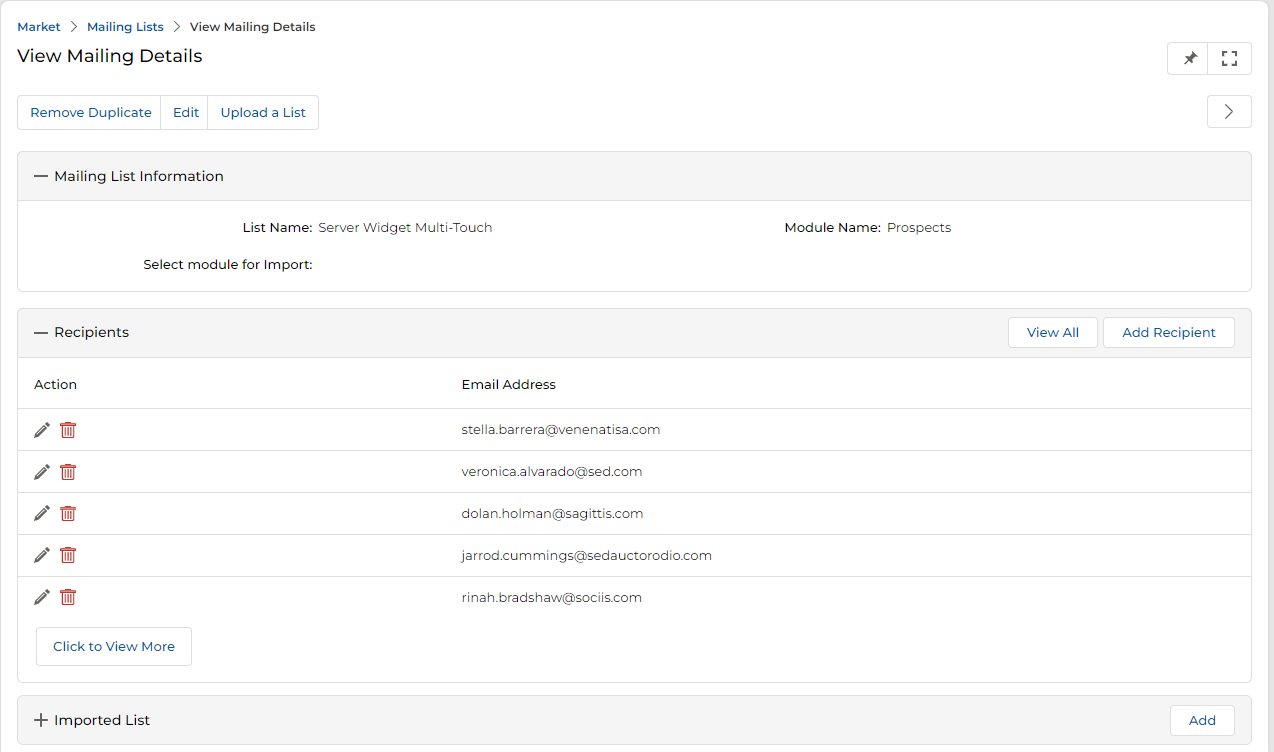Screen dimensions: 1274x752
Task: Delete the dolan.holman@sagittis.com recipient
Action: (68, 513)
